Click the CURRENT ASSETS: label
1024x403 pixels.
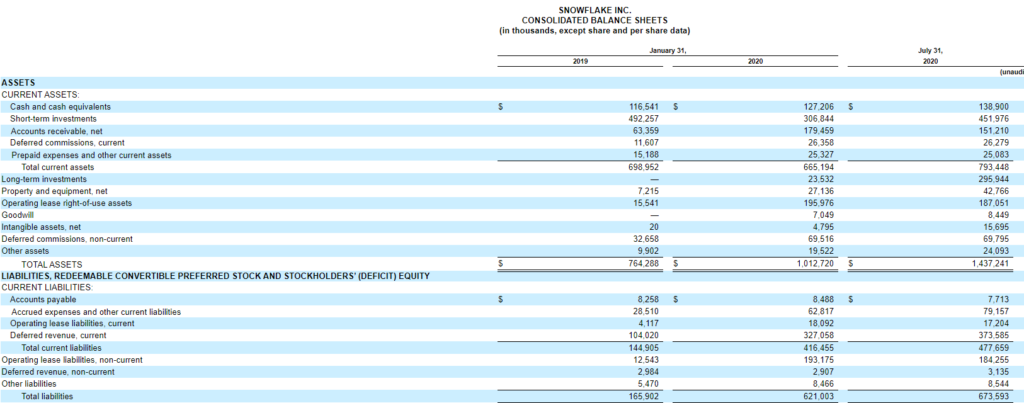coord(40,94)
